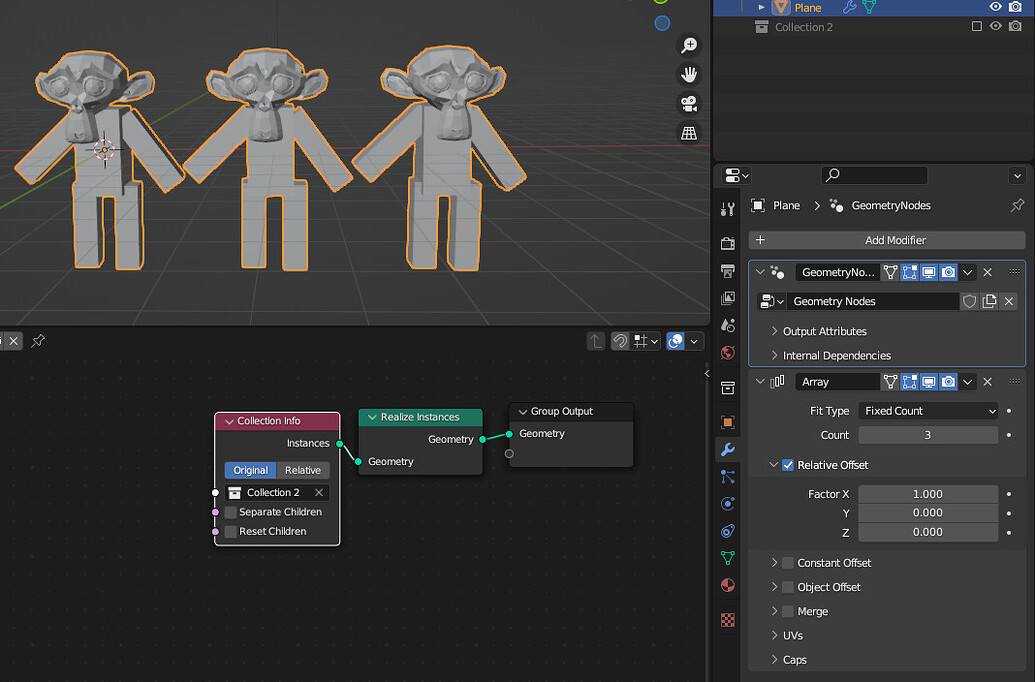Browse node groups dropdown beside Geometry Nodes
The height and width of the screenshot is (682, 1035).
pyautogui.click(x=771, y=301)
